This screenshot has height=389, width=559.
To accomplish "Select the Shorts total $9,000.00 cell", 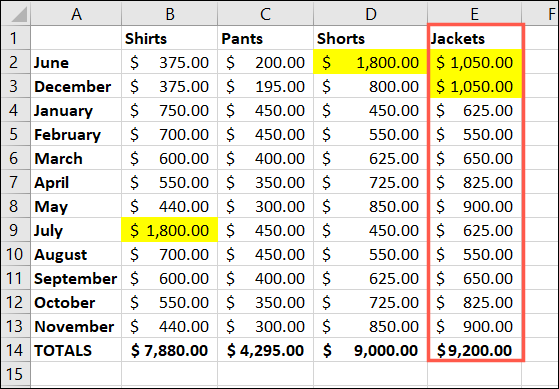I will [370, 350].
